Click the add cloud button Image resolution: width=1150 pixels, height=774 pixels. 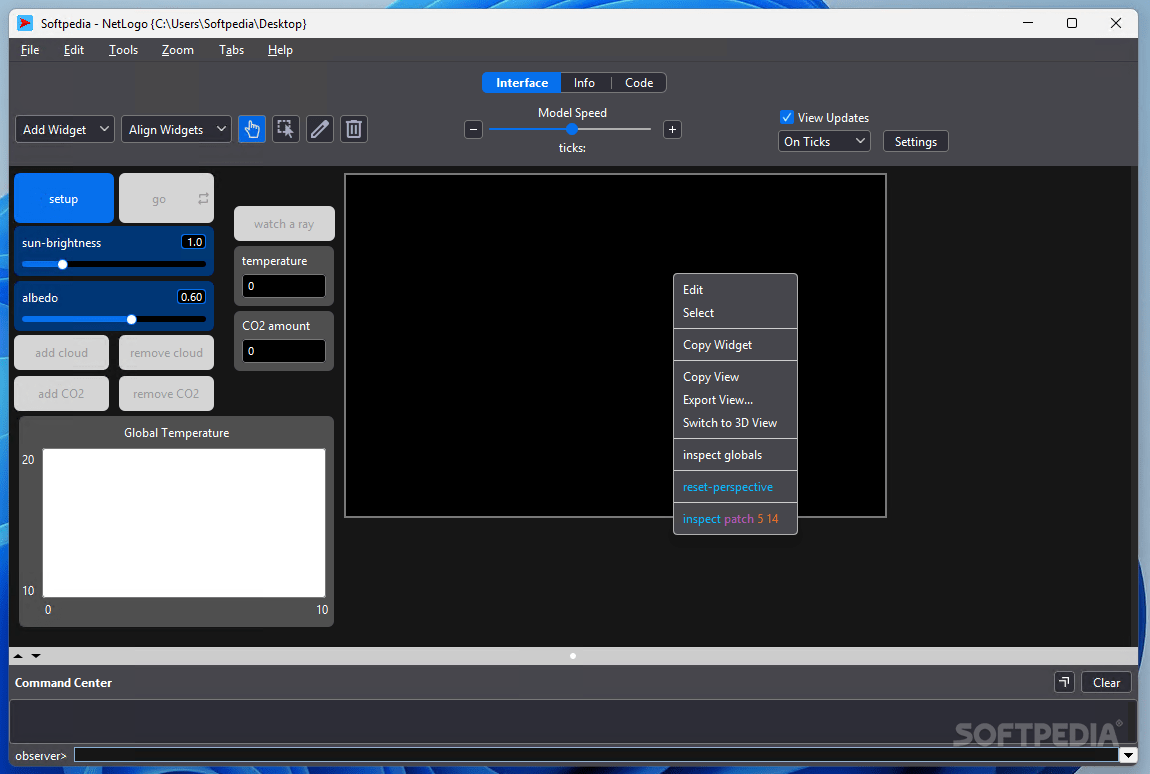(x=62, y=353)
